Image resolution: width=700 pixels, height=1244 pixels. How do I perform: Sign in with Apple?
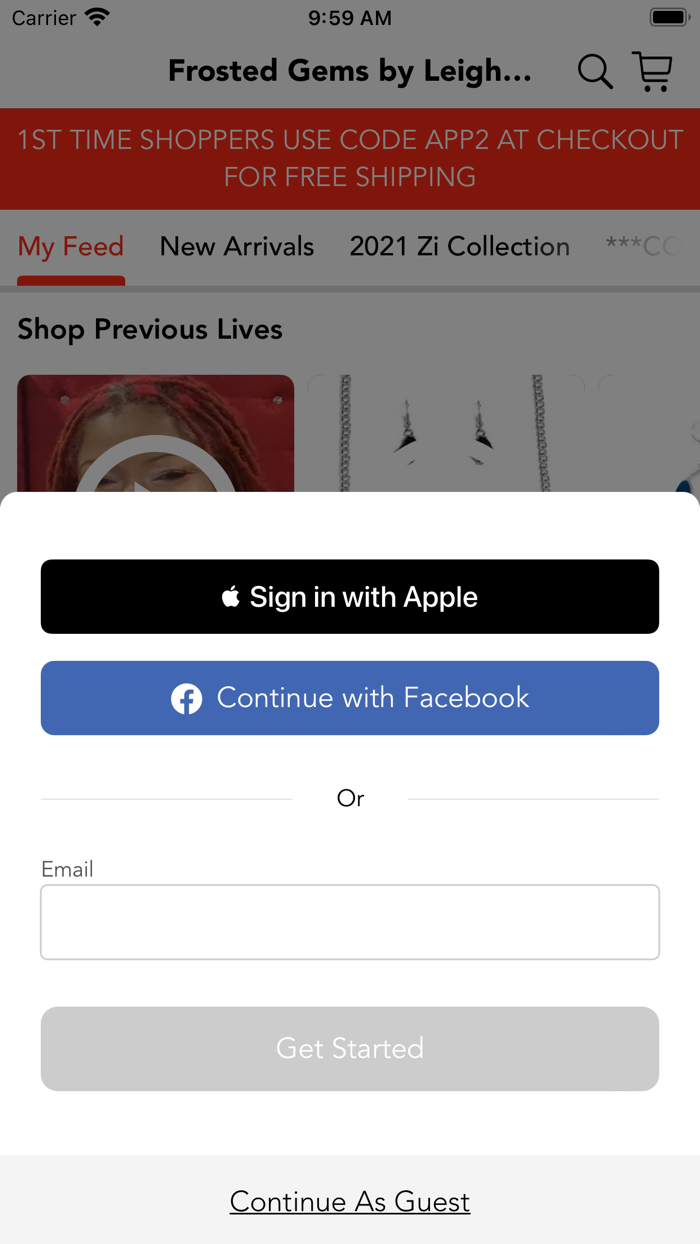(x=350, y=597)
